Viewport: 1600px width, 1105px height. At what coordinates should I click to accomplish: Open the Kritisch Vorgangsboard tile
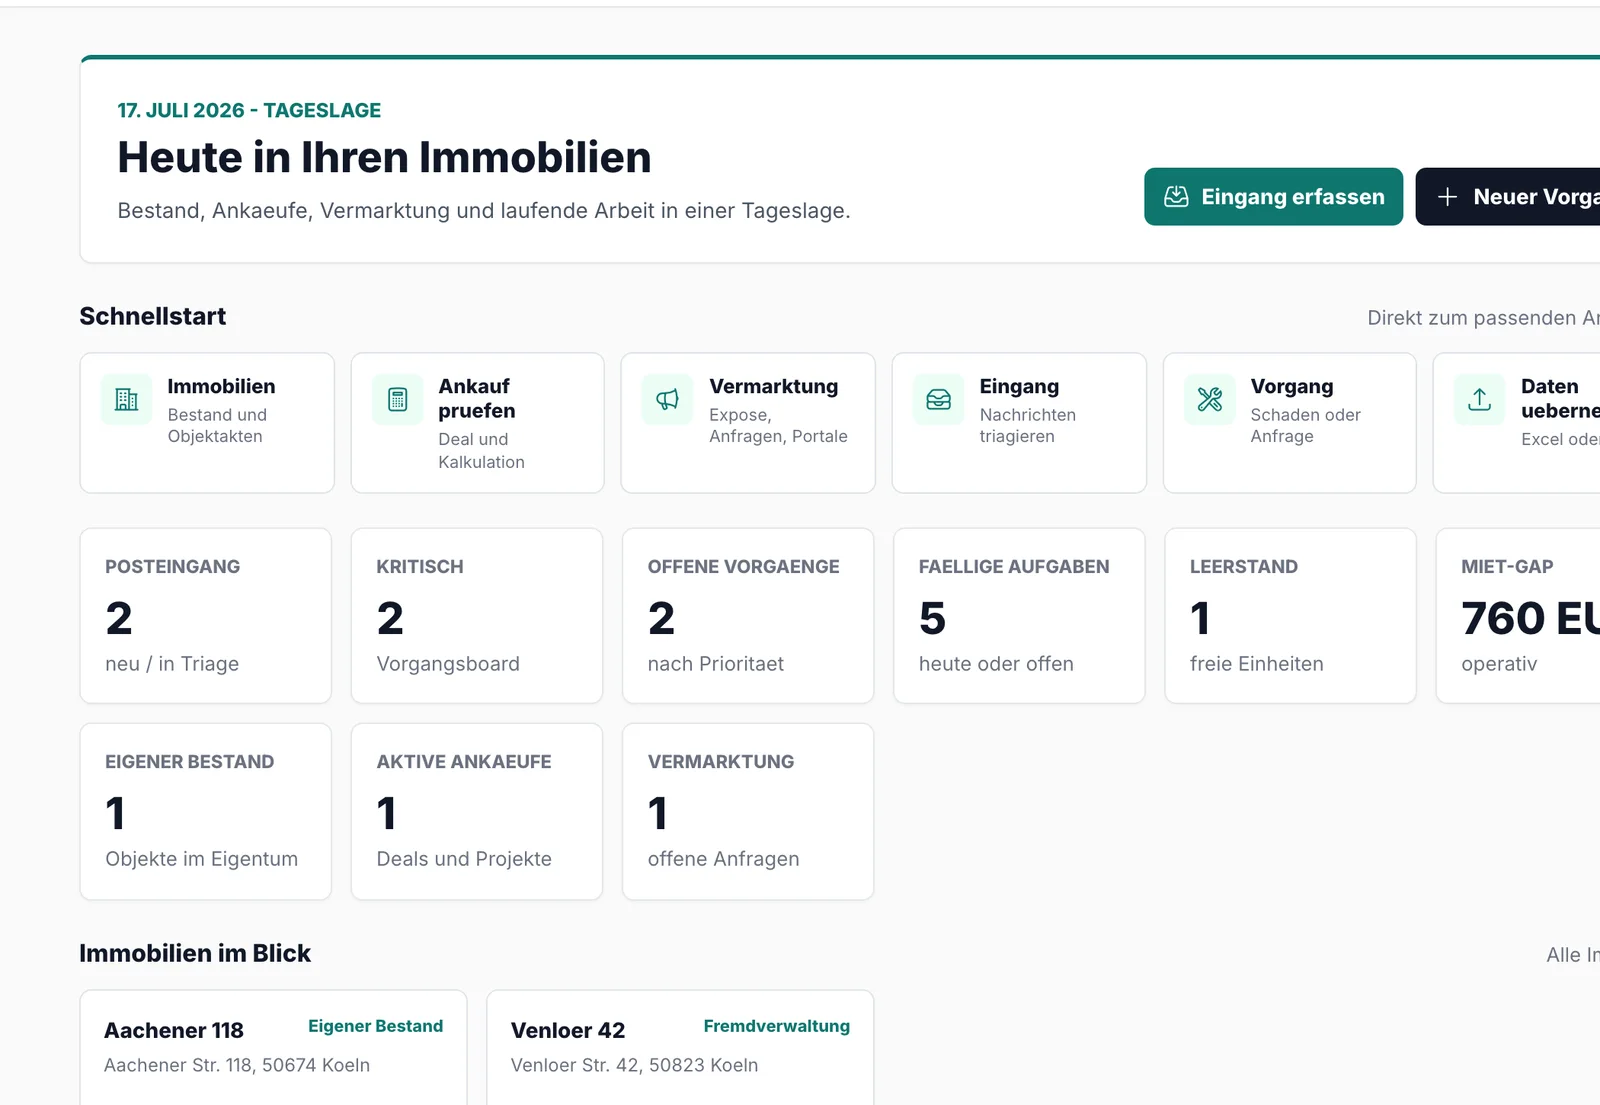click(x=477, y=616)
